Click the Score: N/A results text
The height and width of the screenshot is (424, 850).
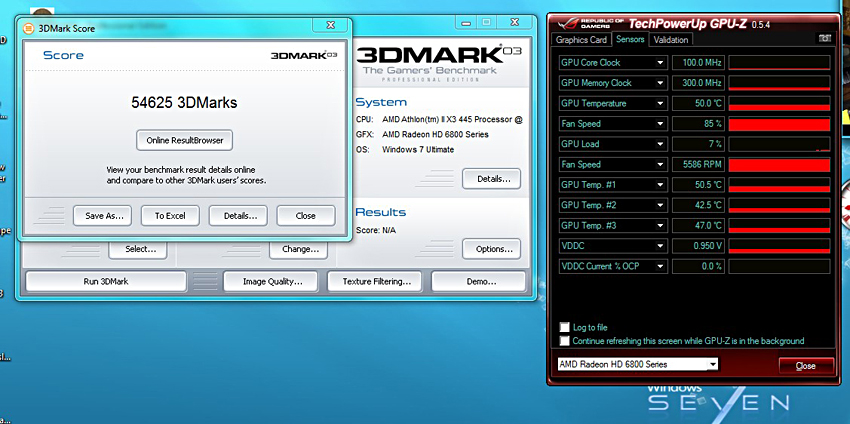point(376,230)
